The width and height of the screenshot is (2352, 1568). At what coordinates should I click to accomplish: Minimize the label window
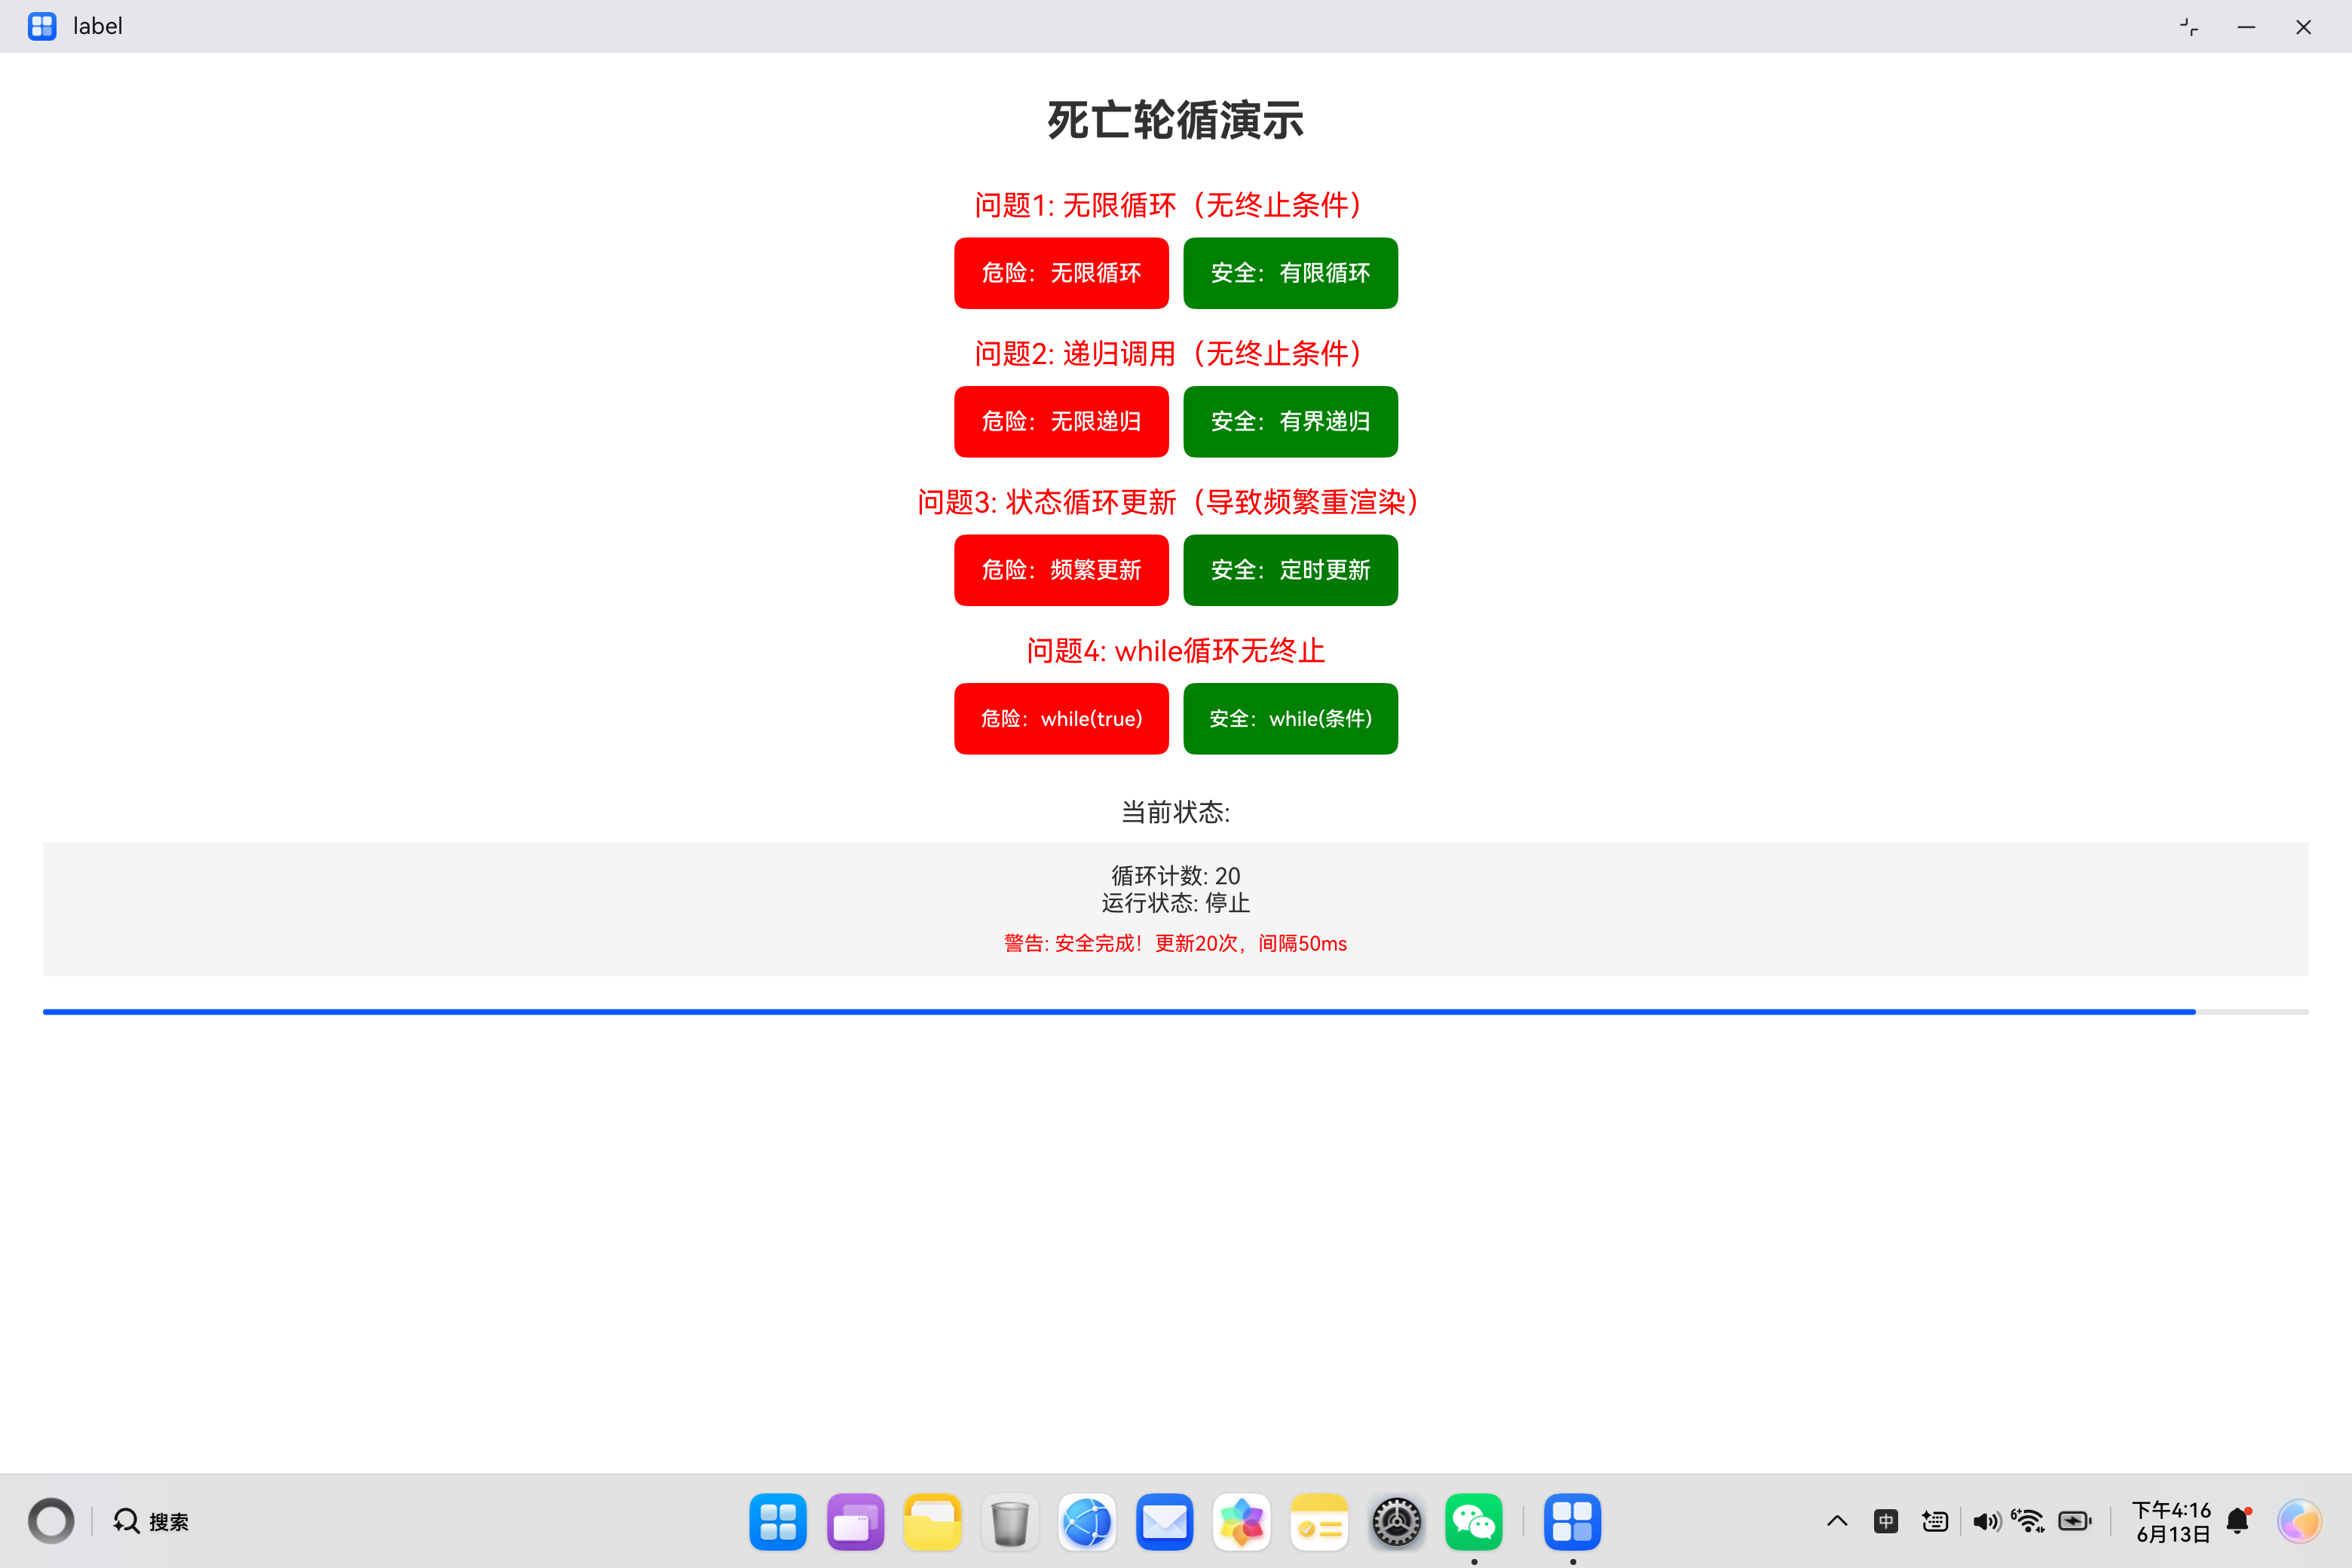(2246, 27)
